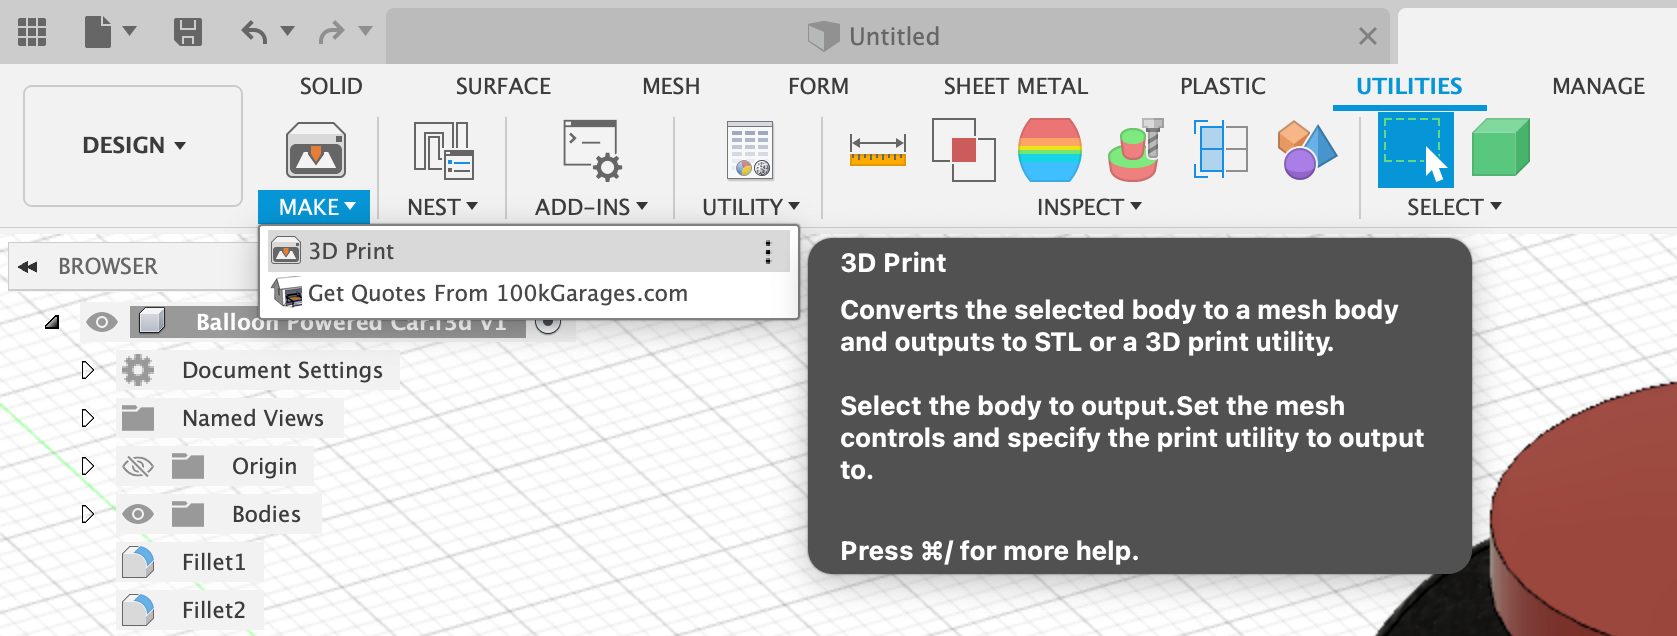Viewport: 1677px width, 636px height.
Task: Select the Zebra Analysis striped icon
Action: coord(1050,150)
